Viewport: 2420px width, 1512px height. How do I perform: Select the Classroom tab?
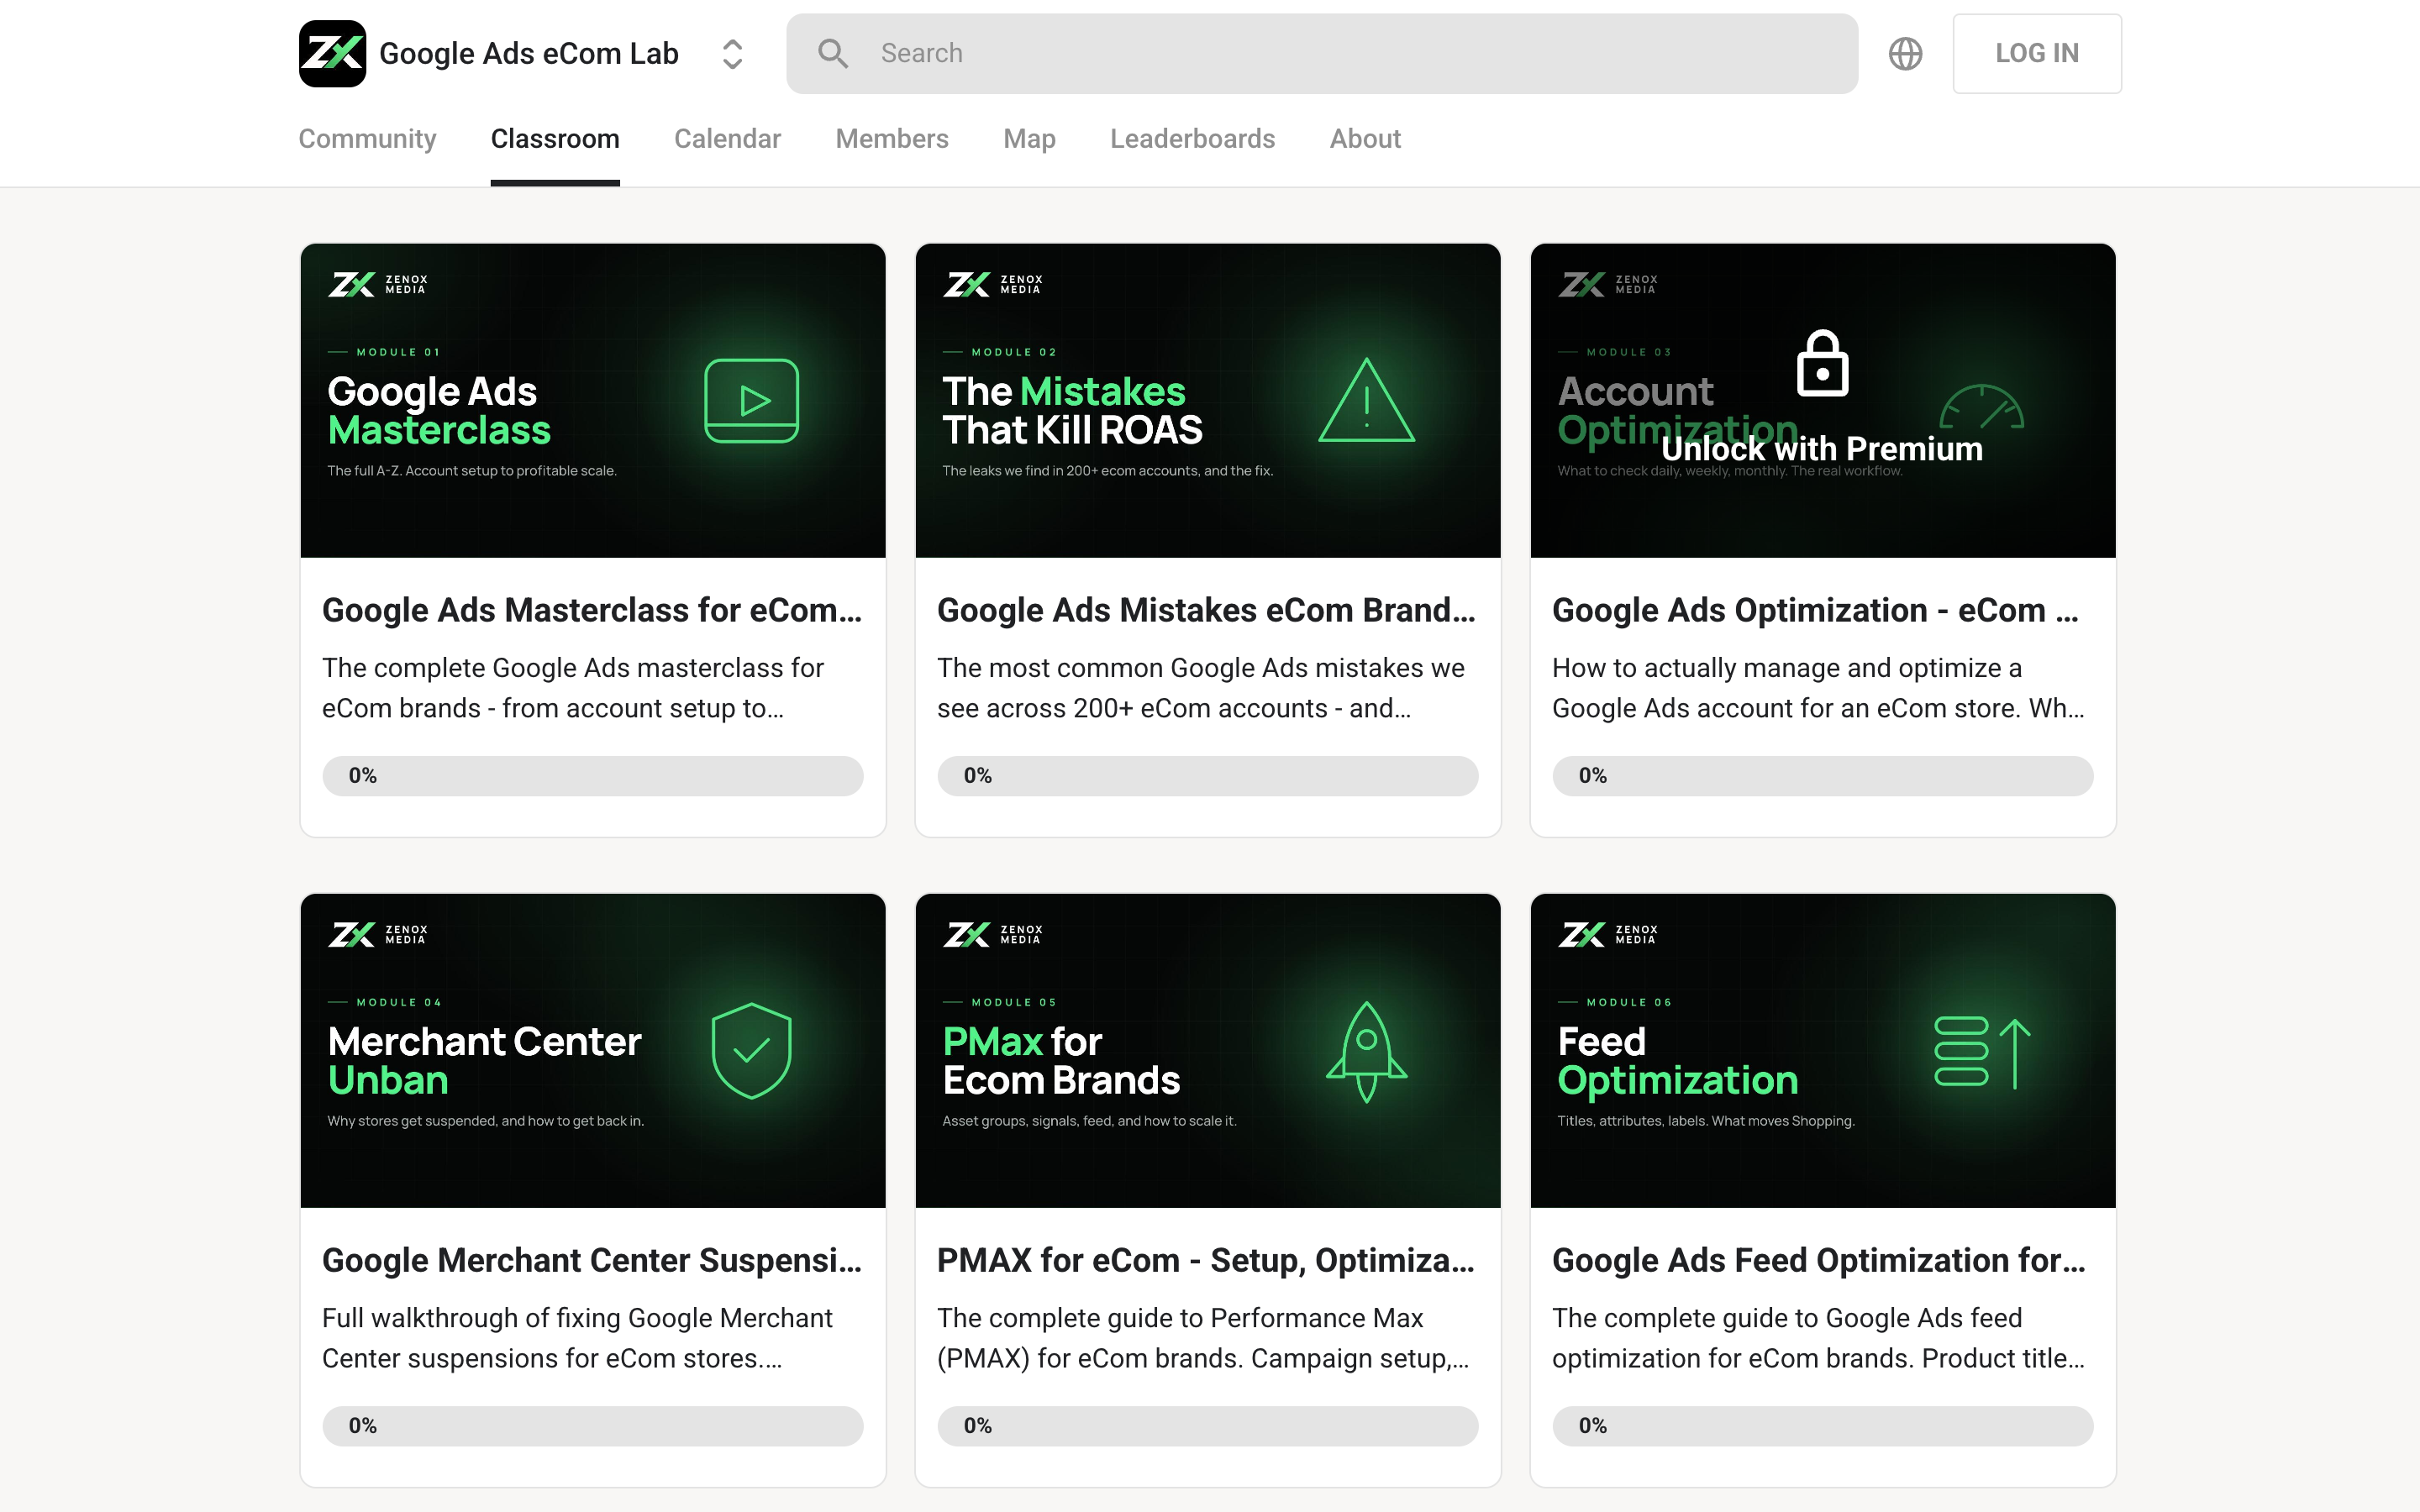555,139
